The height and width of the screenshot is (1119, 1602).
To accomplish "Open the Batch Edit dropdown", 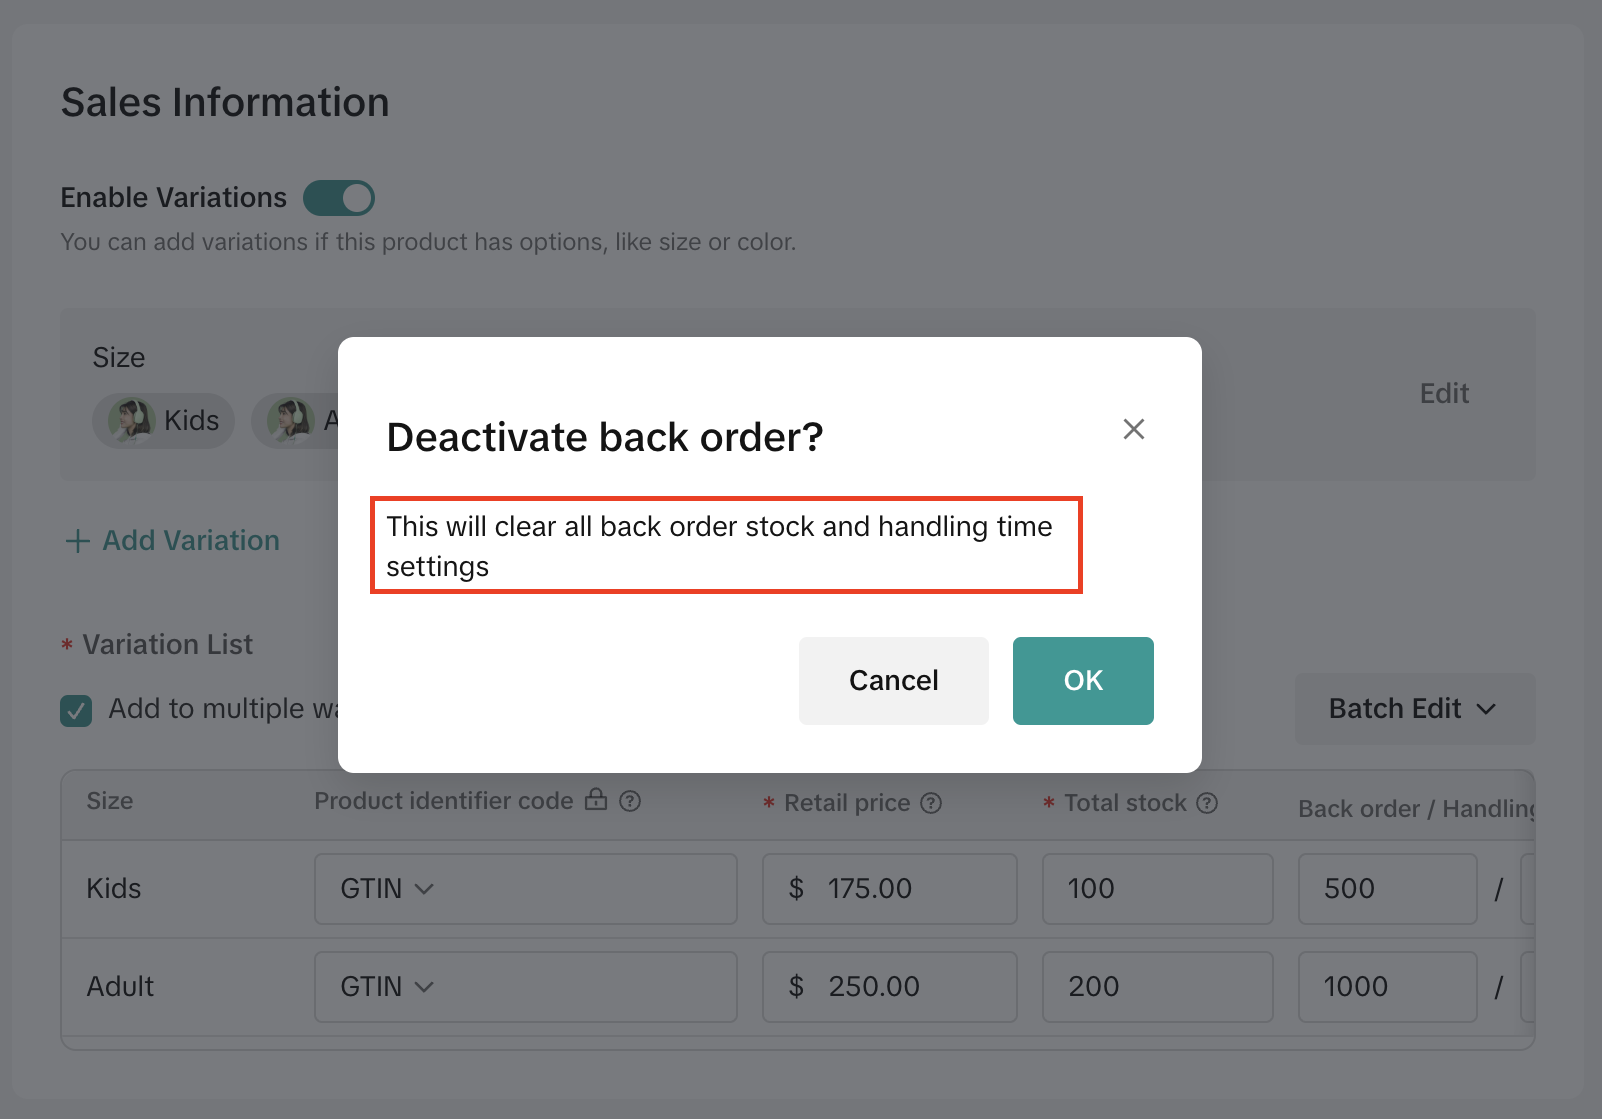I will click(x=1414, y=709).
